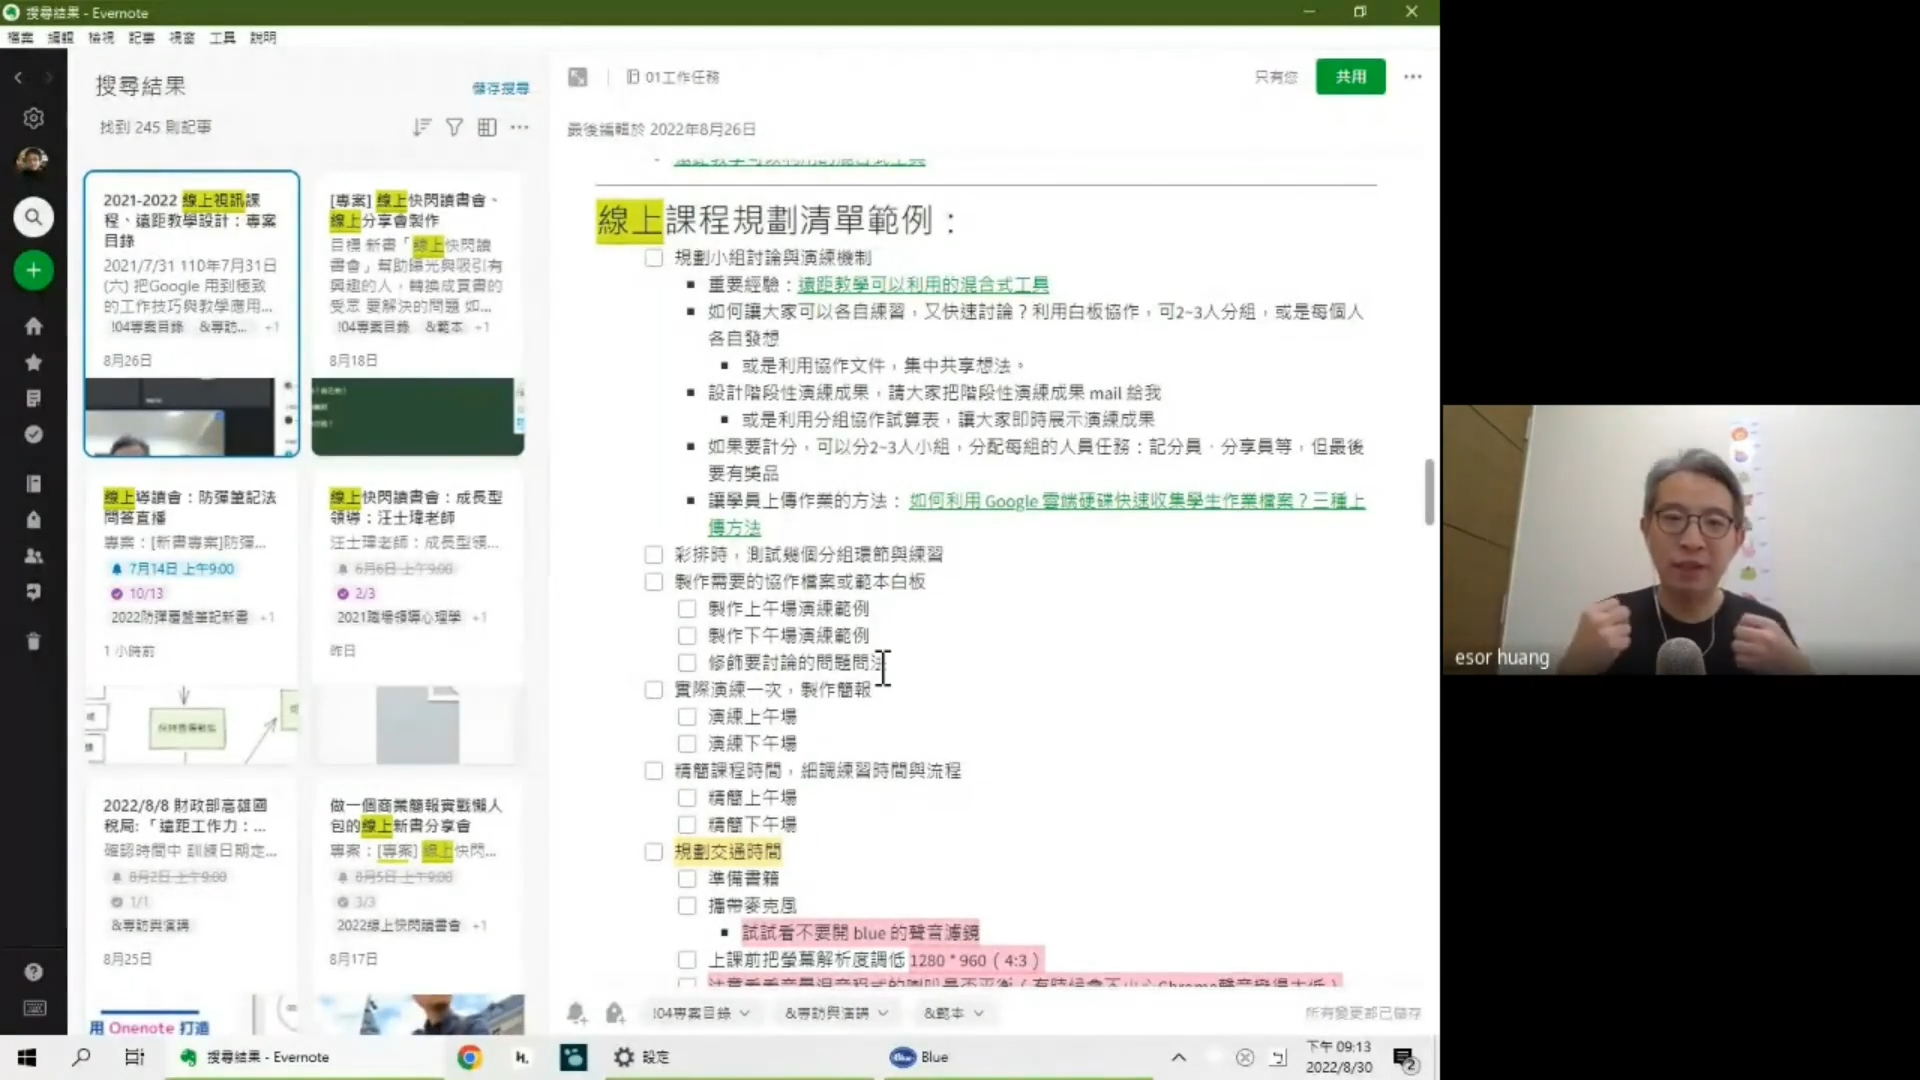Click the add reminder bell icon
Screen dimensions: 1920x1080
click(x=577, y=1013)
